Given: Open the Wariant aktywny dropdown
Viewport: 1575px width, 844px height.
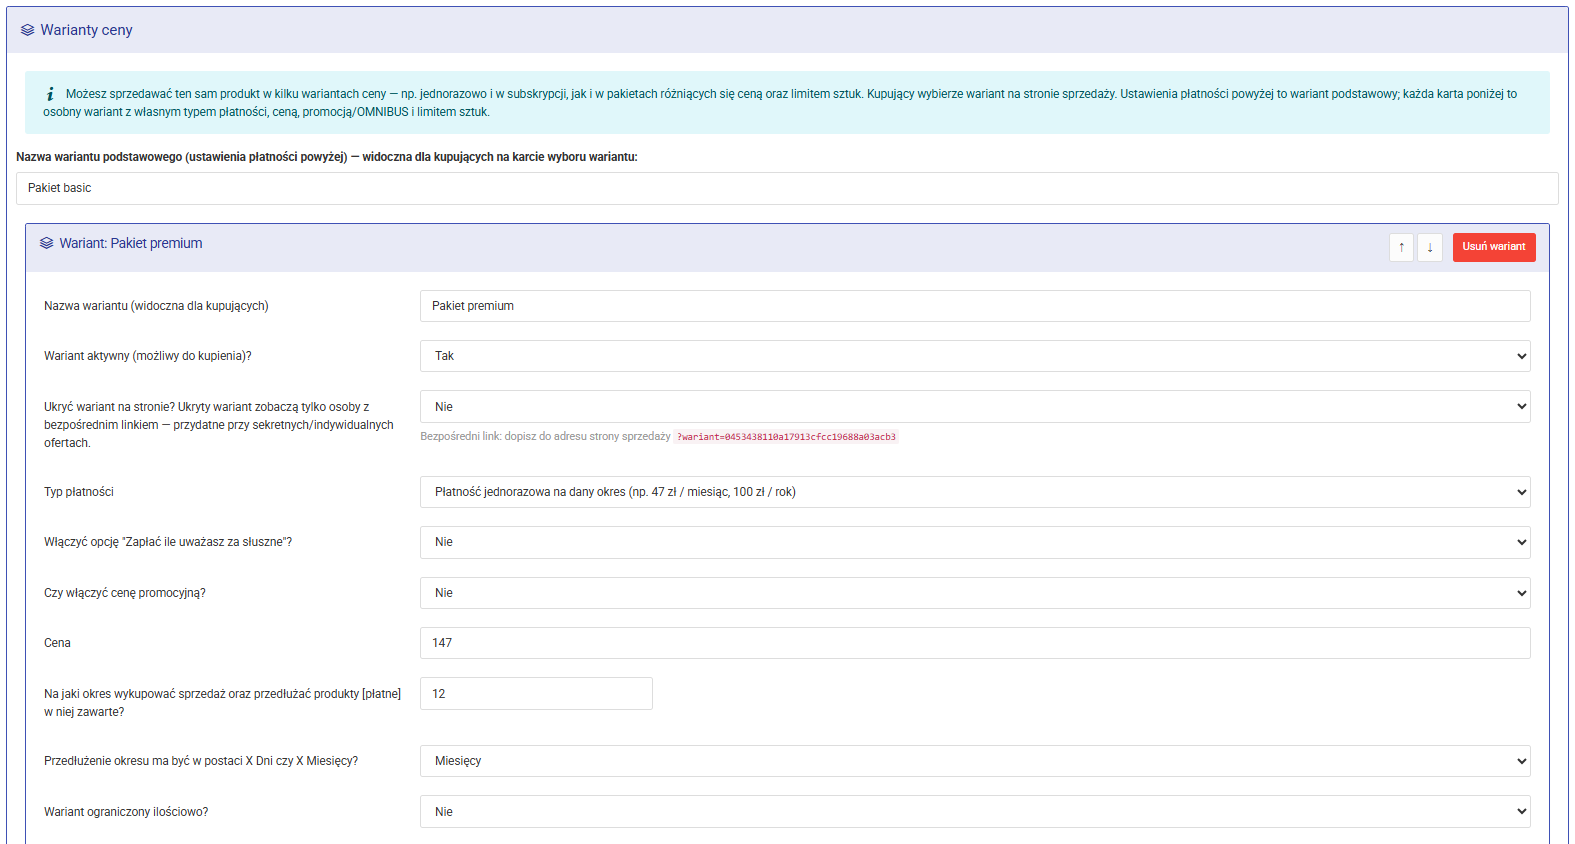Looking at the screenshot, I should [x=975, y=356].
